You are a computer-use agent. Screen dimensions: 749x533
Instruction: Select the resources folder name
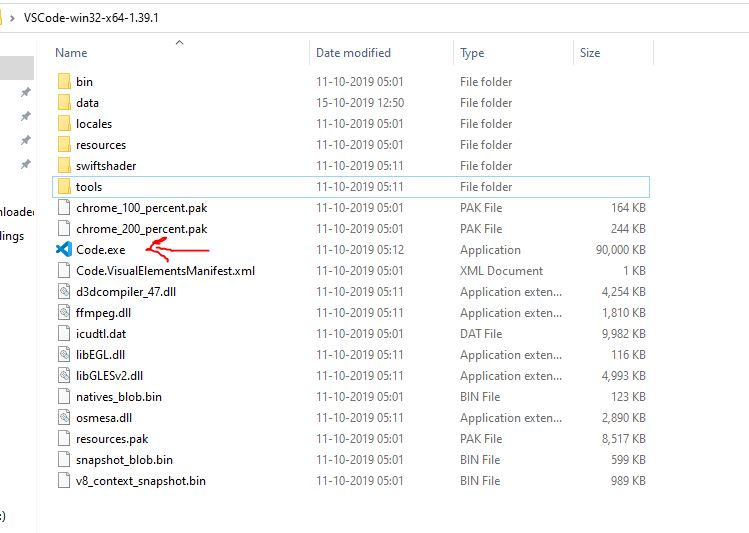tap(101, 145)
